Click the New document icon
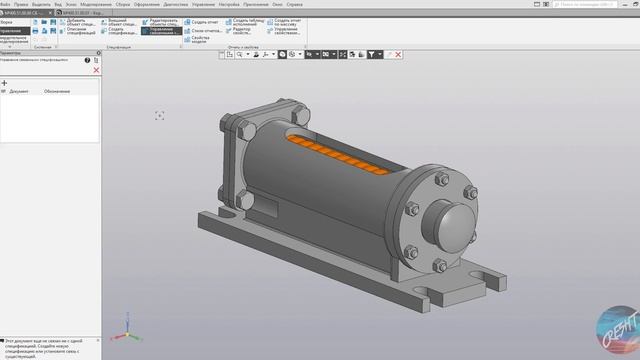640x360 pixels. pyautogui.click(x=36, y=22)
